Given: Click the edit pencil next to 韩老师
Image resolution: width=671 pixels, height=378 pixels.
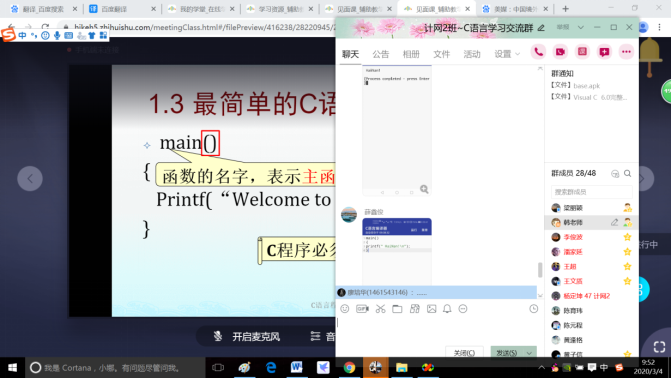Looking at the screenshot, I should click(x=614, y=222).
